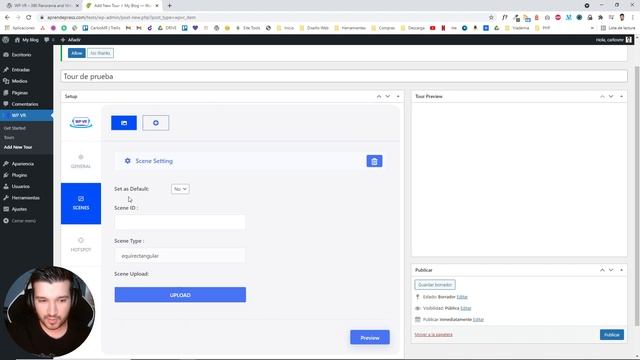
Task: Select the blue scene image tab button
Action: tap(124, 123)
